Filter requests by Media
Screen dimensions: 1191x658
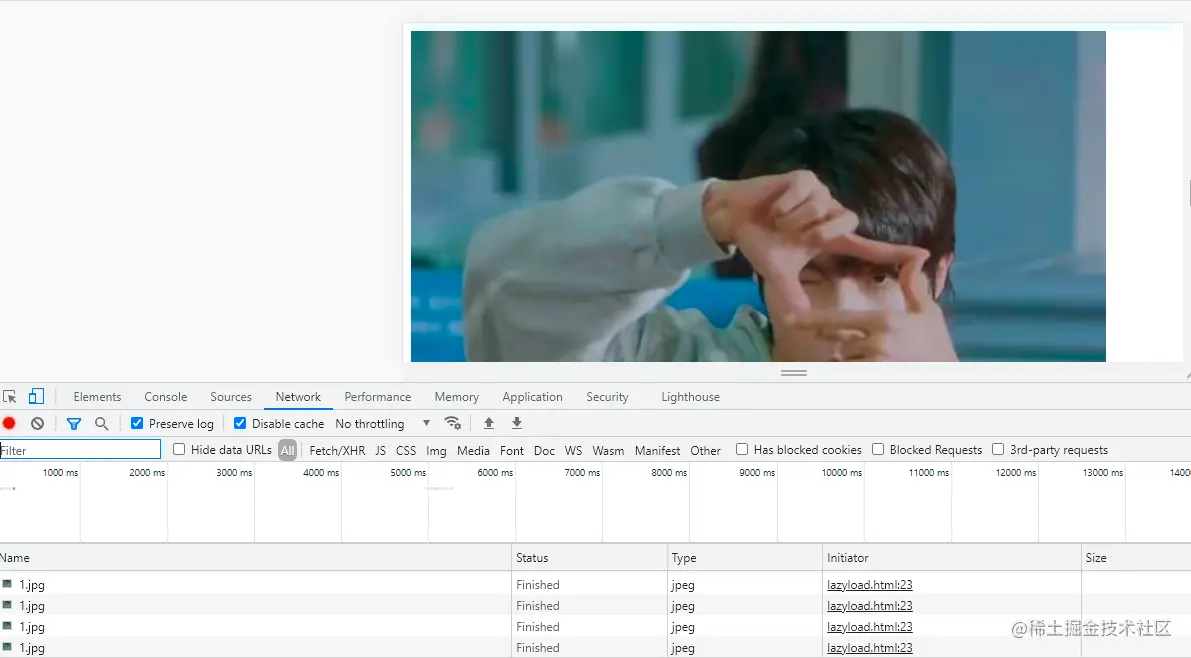tap(473, 451)
